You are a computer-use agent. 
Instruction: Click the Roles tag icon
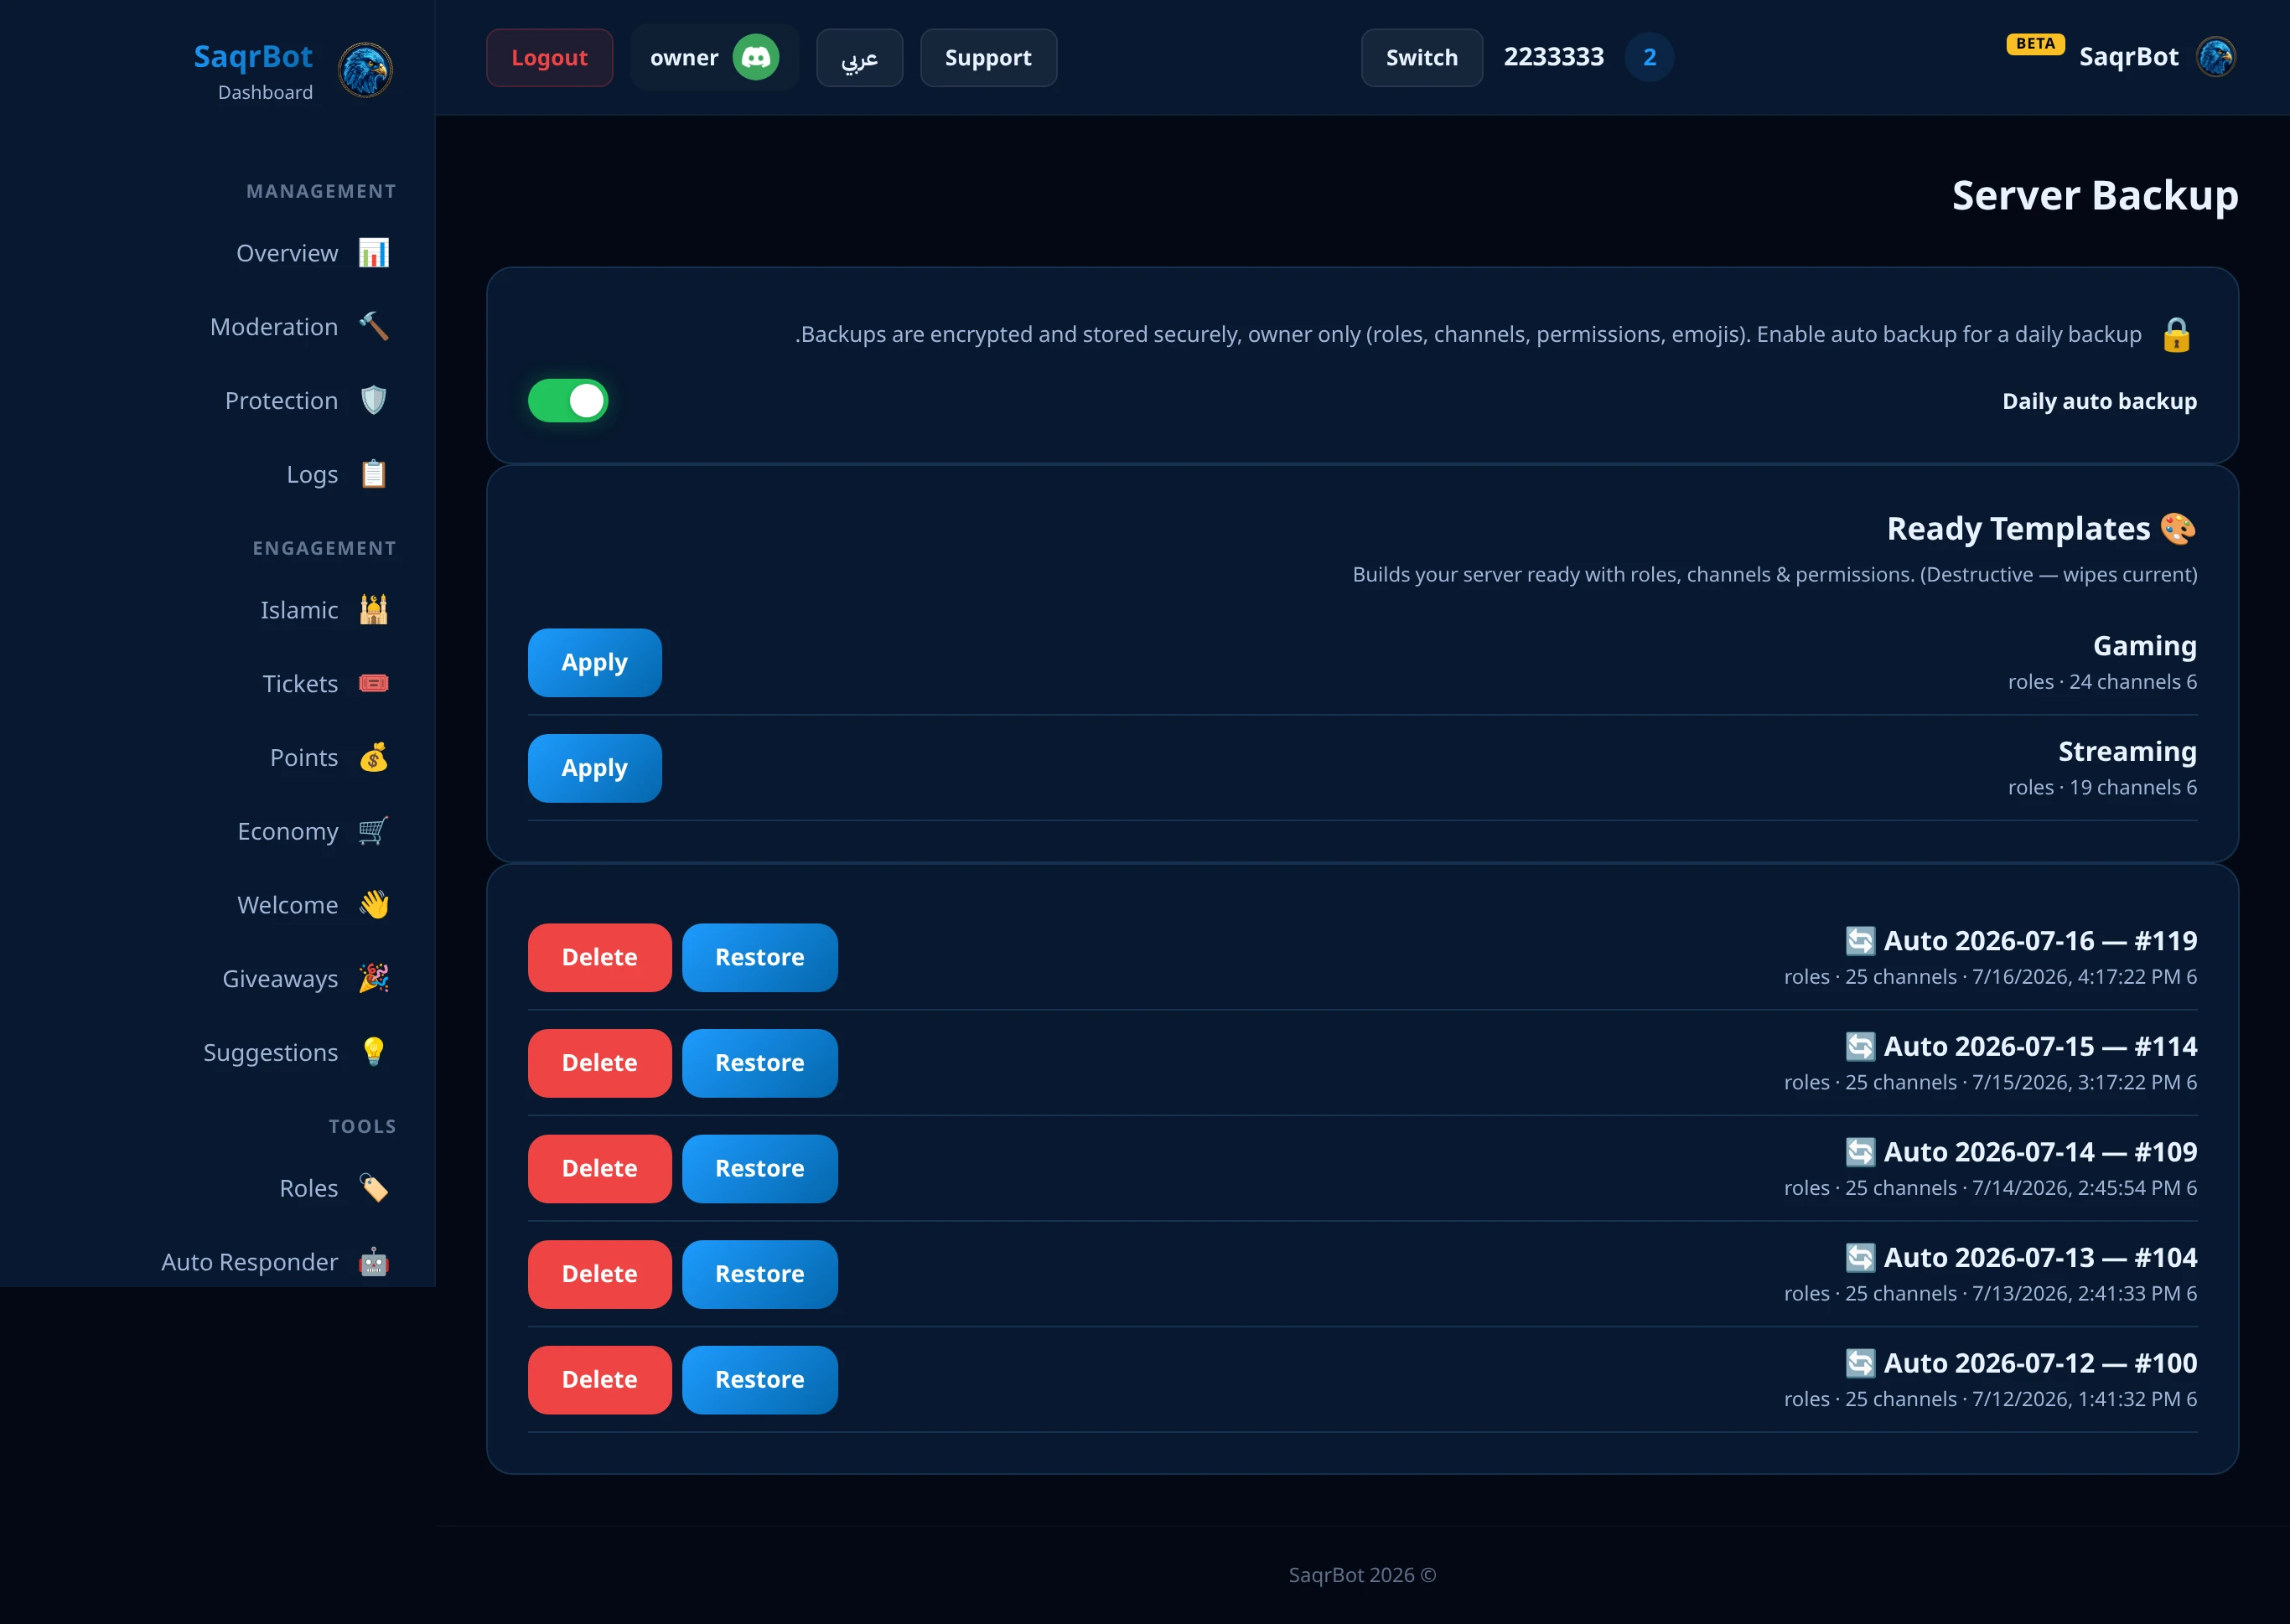tap(374, 1188)
